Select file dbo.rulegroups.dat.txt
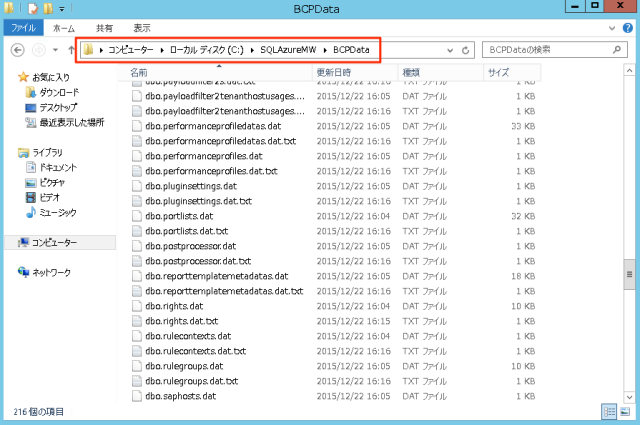The image size is (640, 425). pos(191,381)
